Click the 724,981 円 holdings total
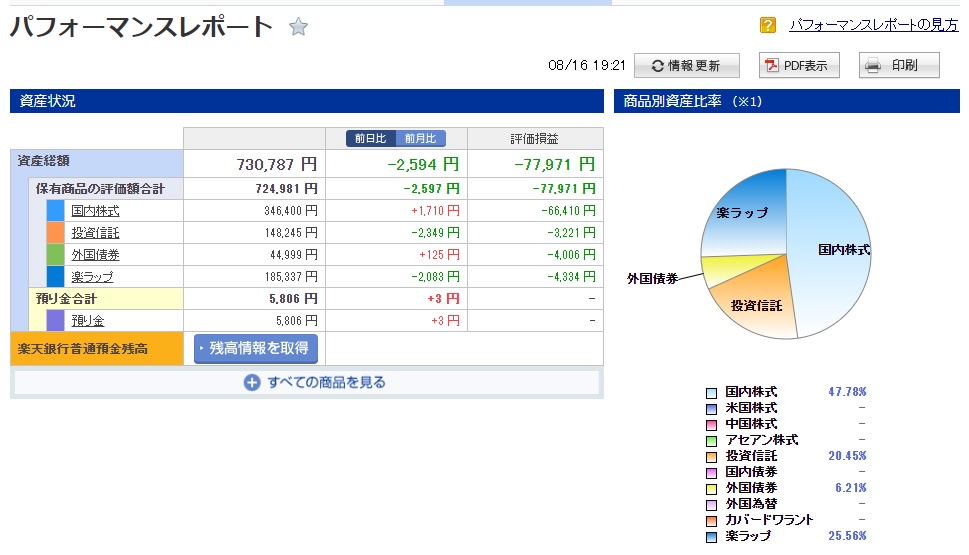 pyautogui.click(x=287, y=189)
